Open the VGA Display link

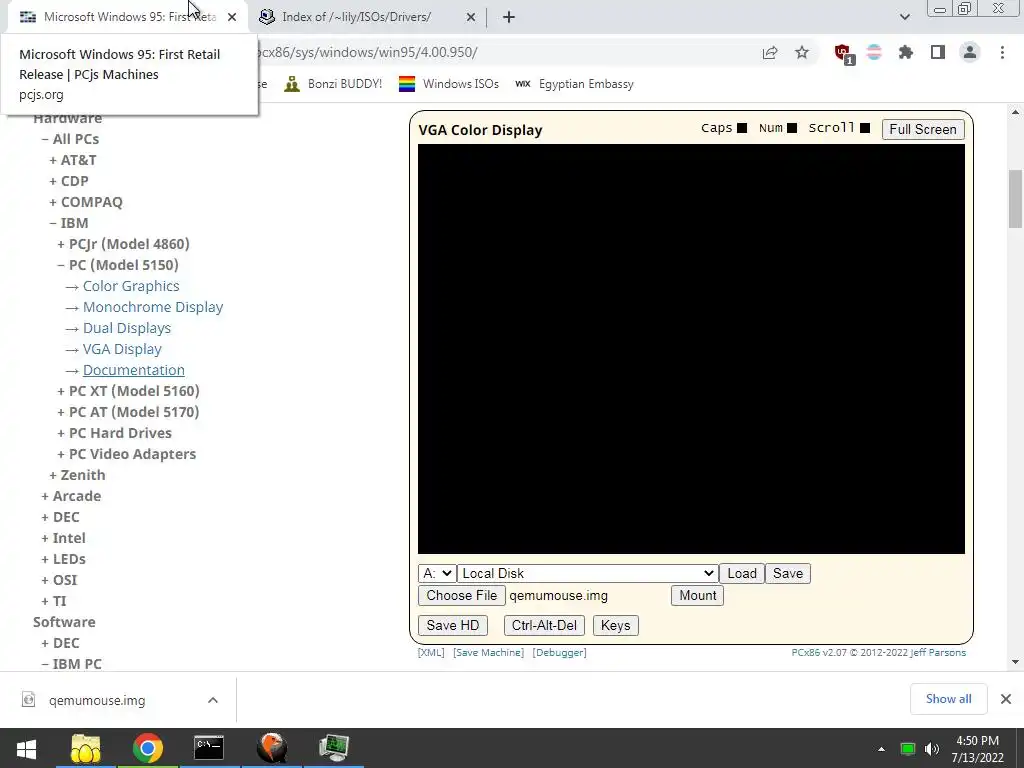point(122,349)
